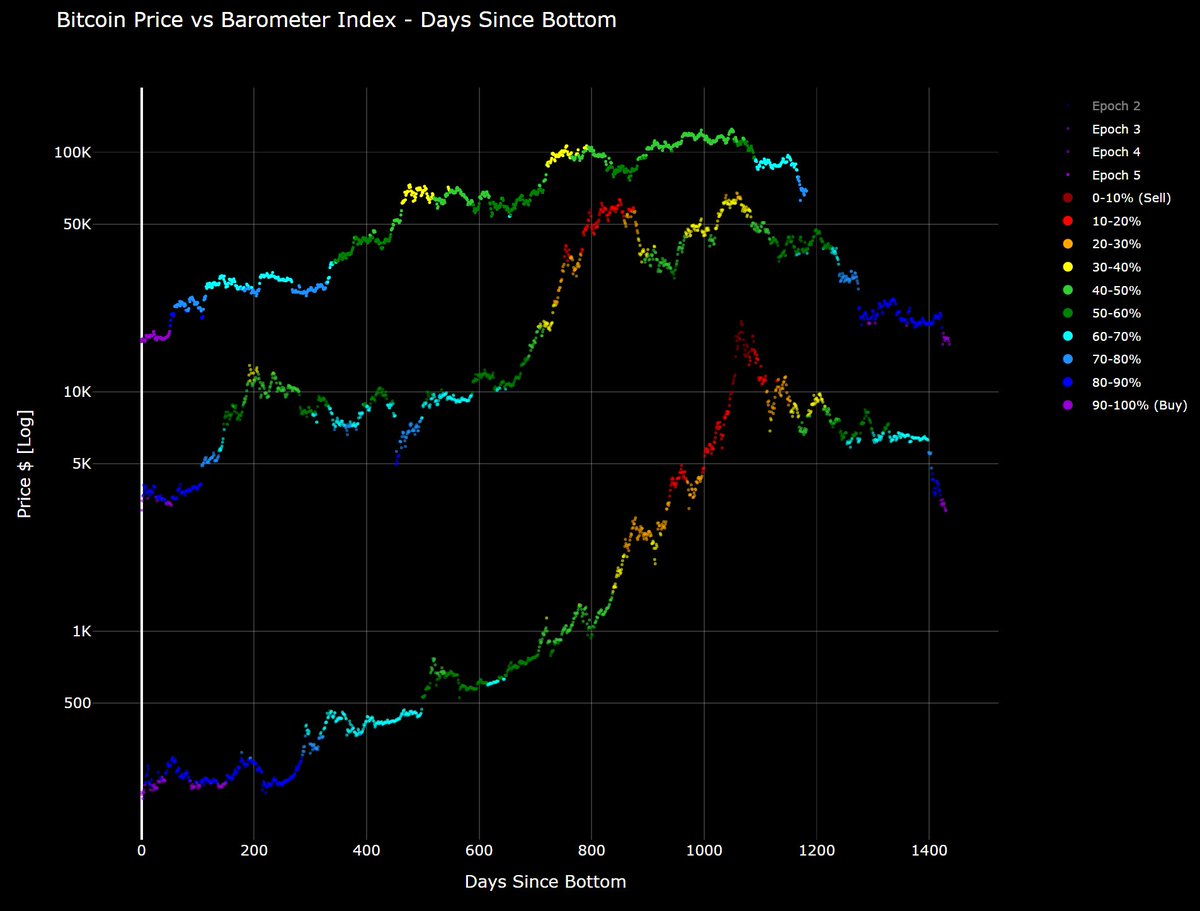Toggle the Epoch 4 legend entry

[x=1104, y=152]
